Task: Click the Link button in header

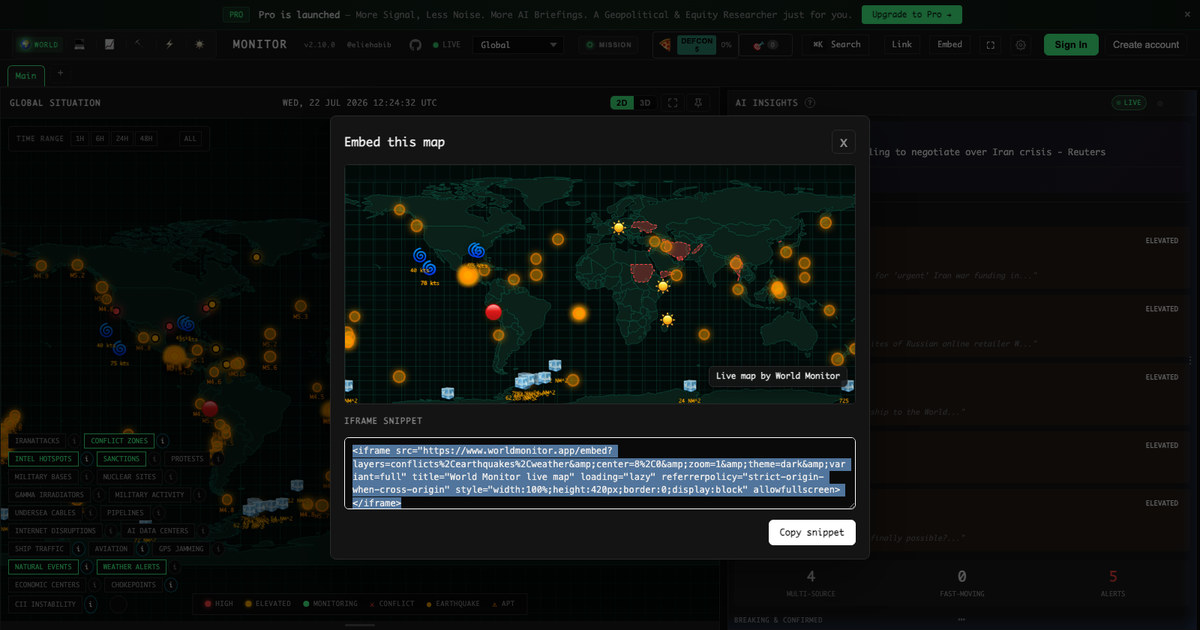Action: click(902, 44)
